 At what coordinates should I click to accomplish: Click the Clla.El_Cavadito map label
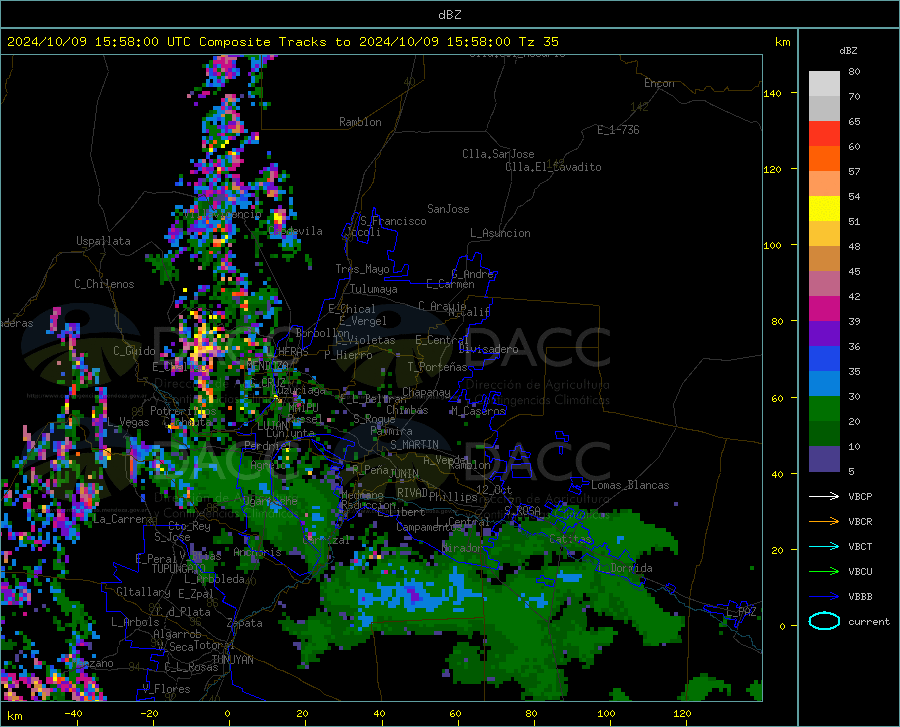click(x=553, y=167)
